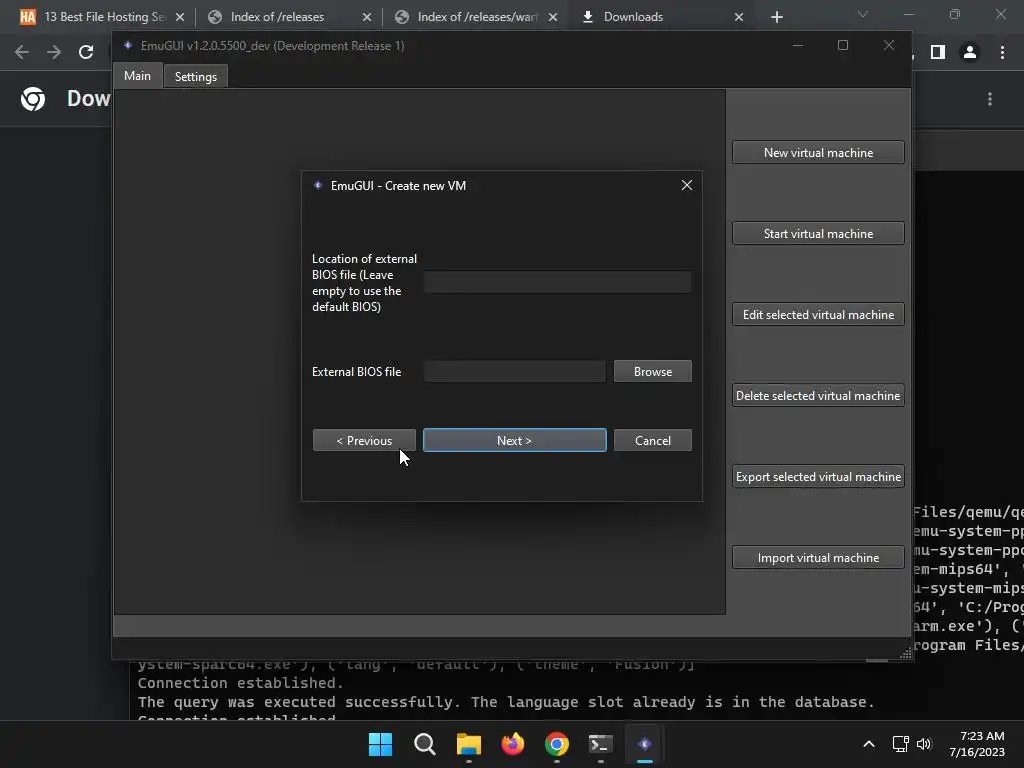Click New virtual machine button

(818, 152)
